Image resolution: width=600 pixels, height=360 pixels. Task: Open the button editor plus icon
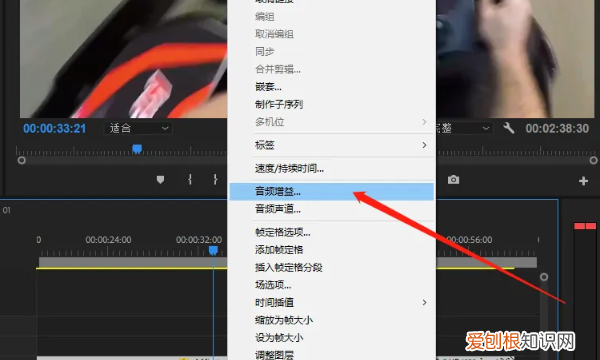pos(583,181)
